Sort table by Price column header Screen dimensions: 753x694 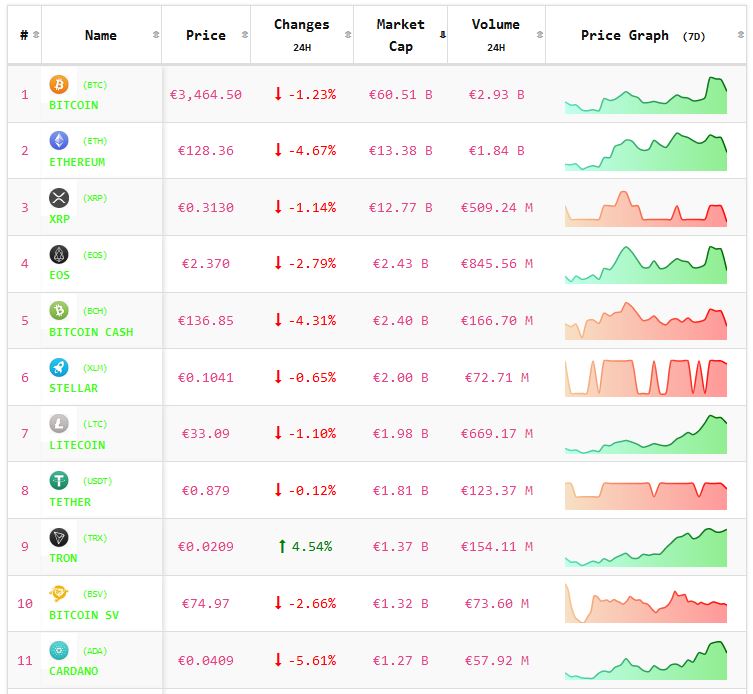click(206, 35)
